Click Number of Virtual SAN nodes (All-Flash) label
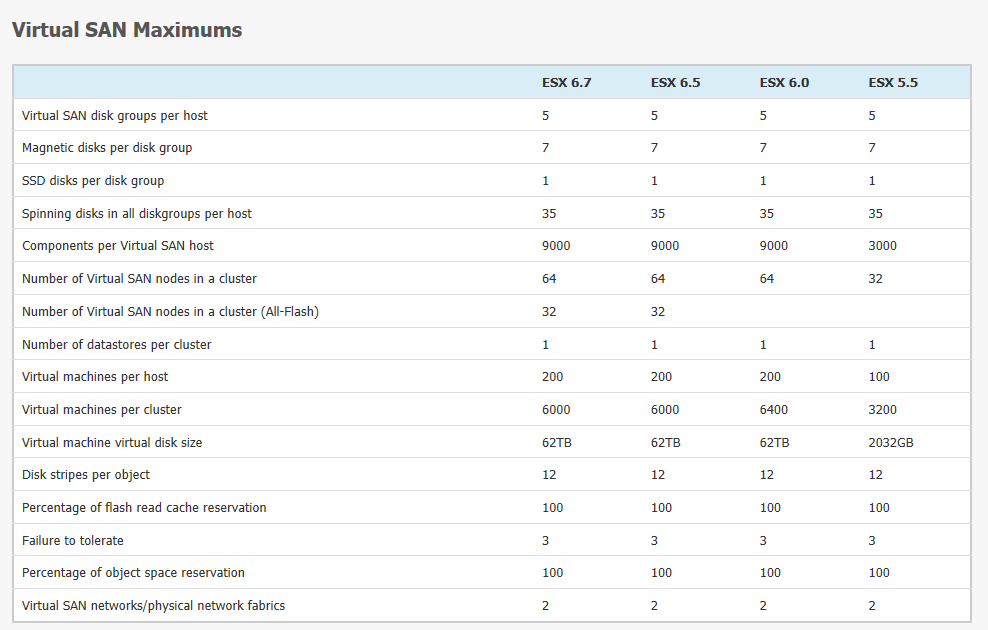The width and height of the screenshot is (988, 630). click(x=170, y=311)
